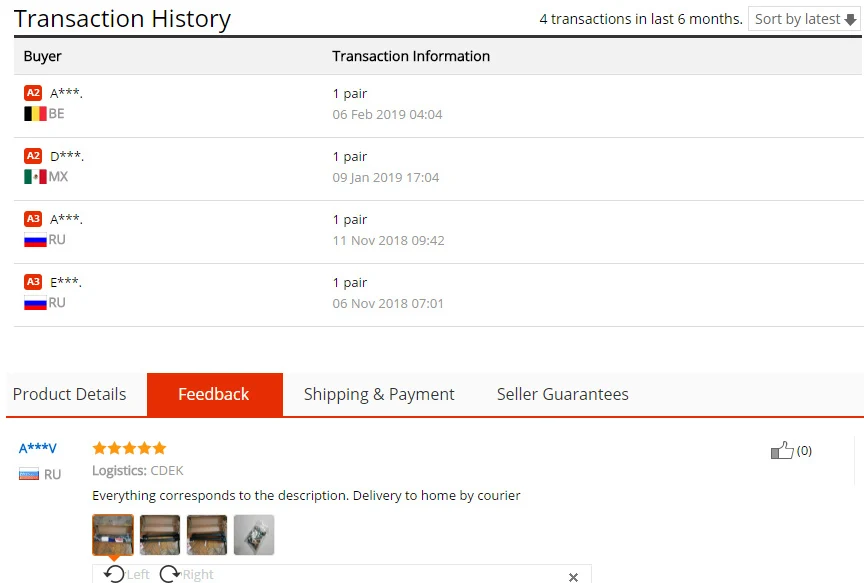The height and width of the screenshot is (583, 864).
Task: Click the A2 badge next to Belgian buyer
Action: (33, 93)
